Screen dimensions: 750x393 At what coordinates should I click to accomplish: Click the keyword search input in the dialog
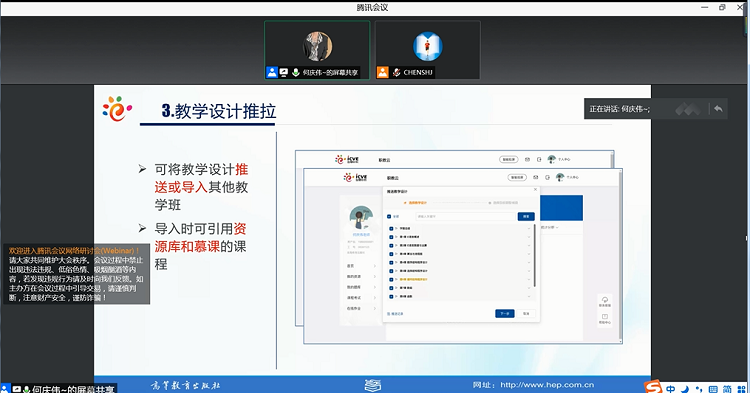465,217
